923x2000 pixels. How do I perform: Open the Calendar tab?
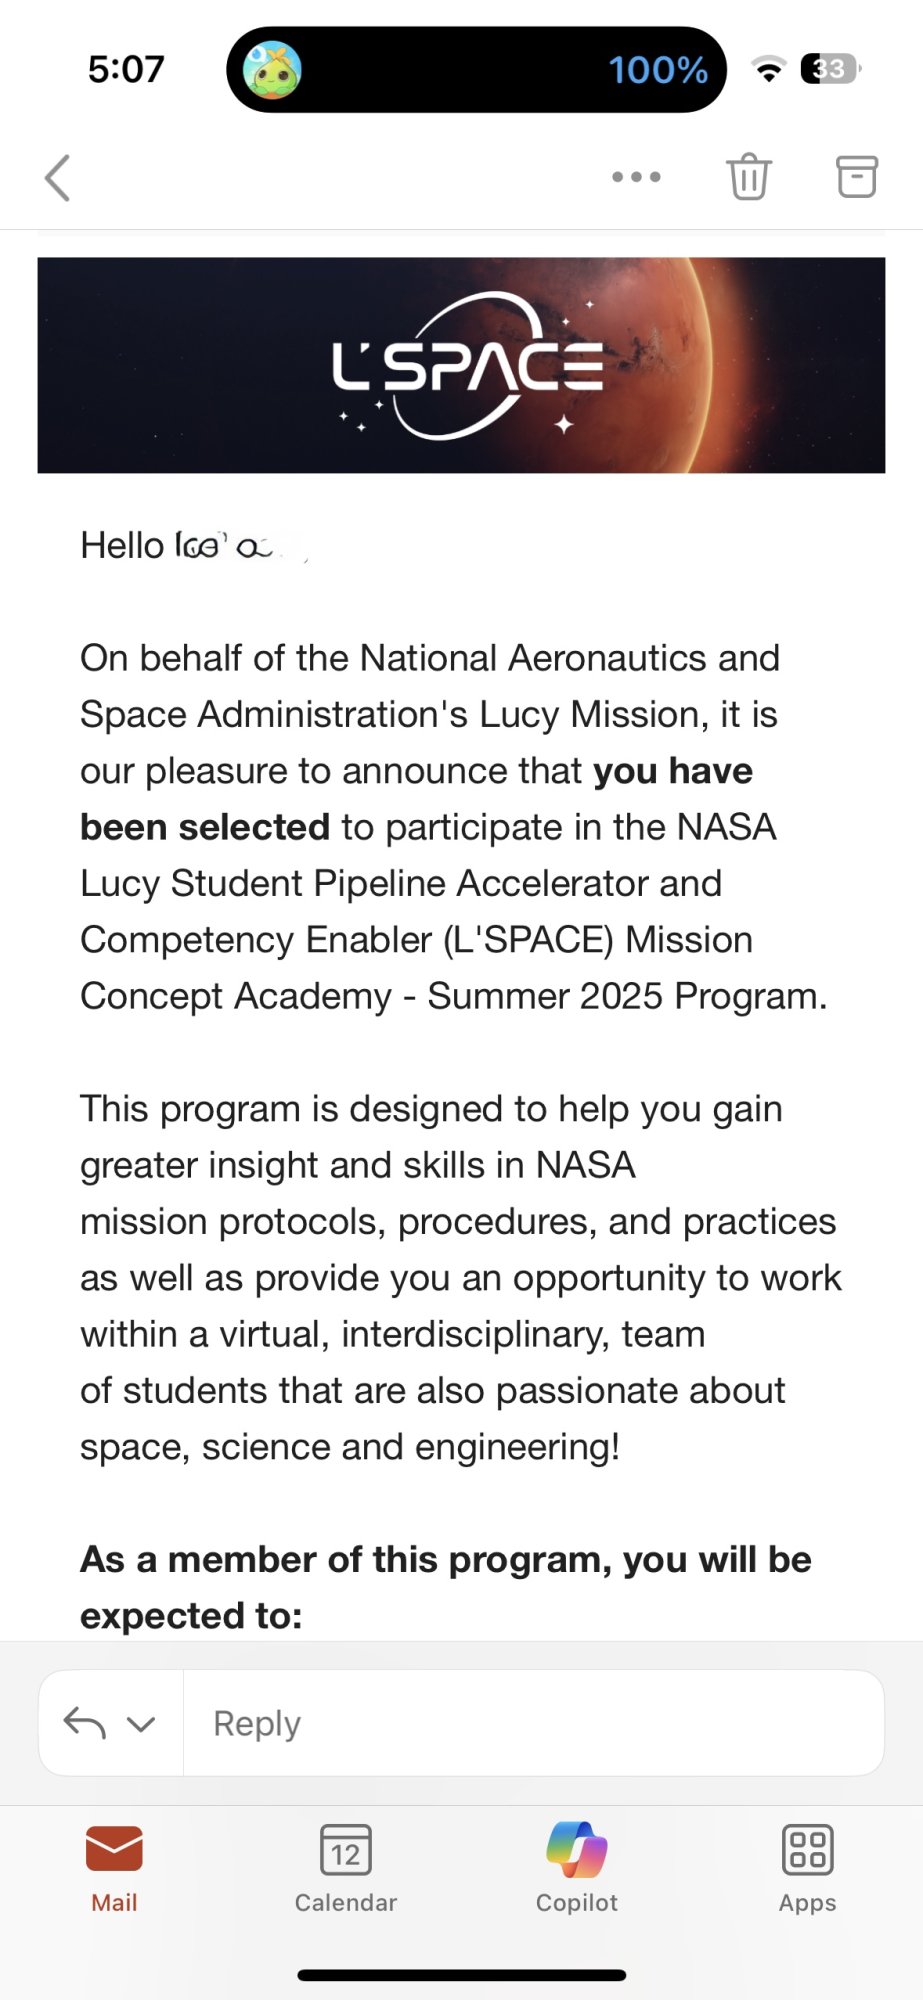coord(345,1866)
